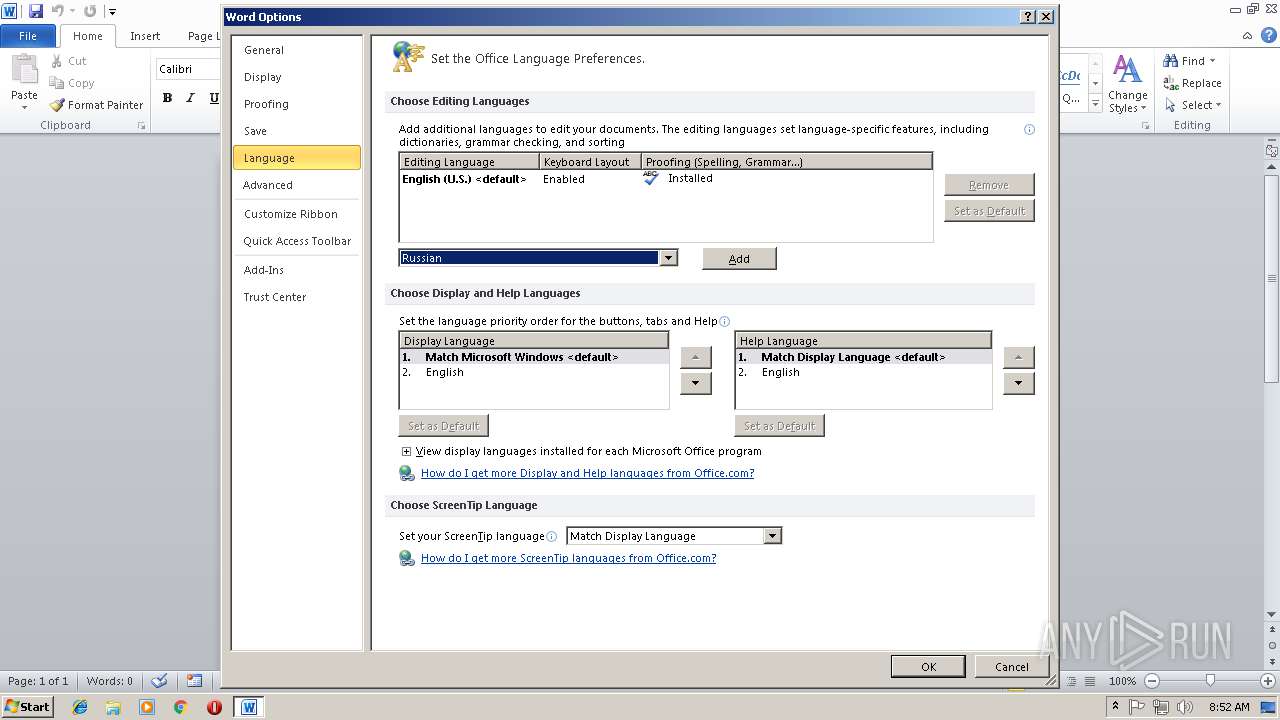Click the Add language button
1280x720 pixels.
coord(739,258)
